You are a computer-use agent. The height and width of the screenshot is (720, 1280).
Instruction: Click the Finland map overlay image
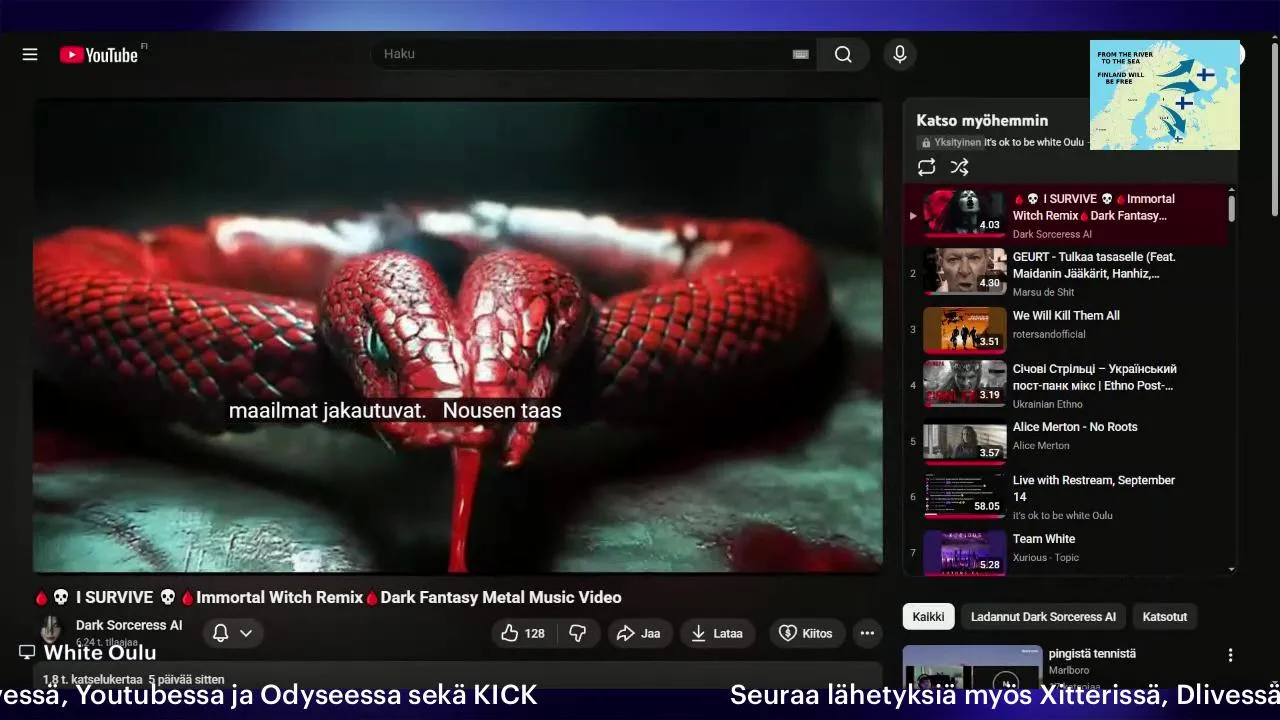1165,95
